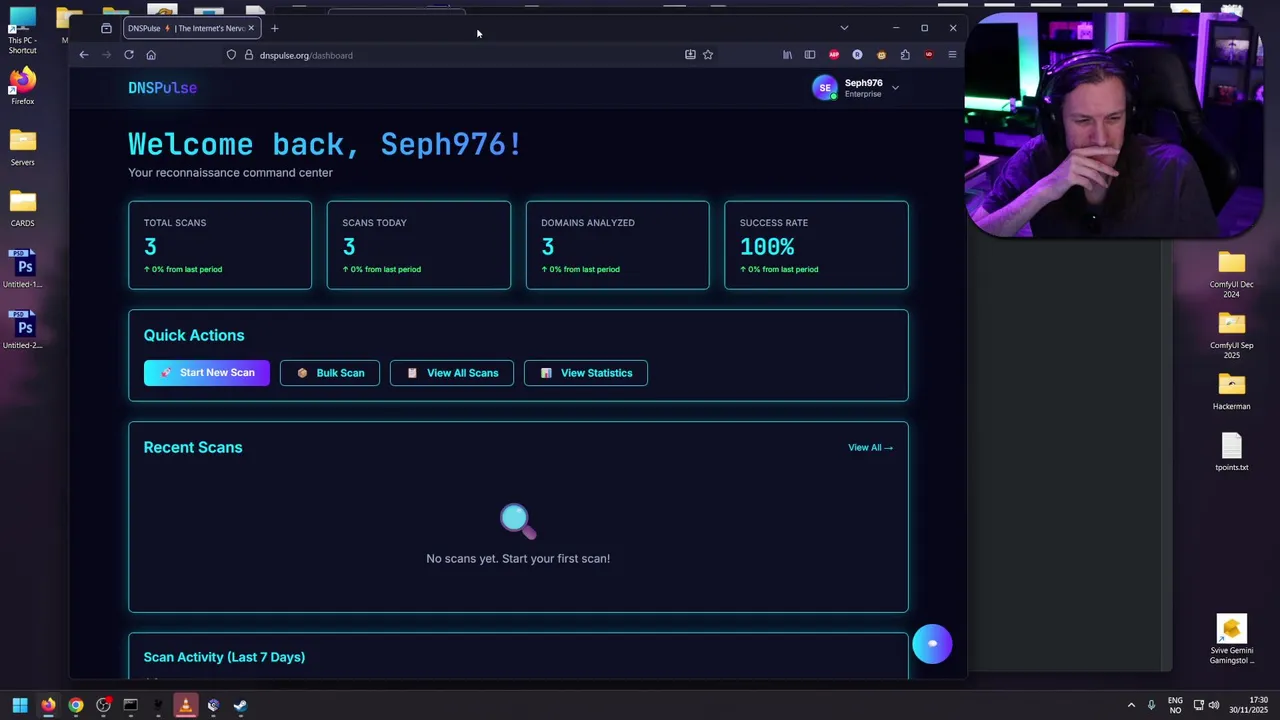Click the Domains Analyzed stat card

tap(618, 245)
